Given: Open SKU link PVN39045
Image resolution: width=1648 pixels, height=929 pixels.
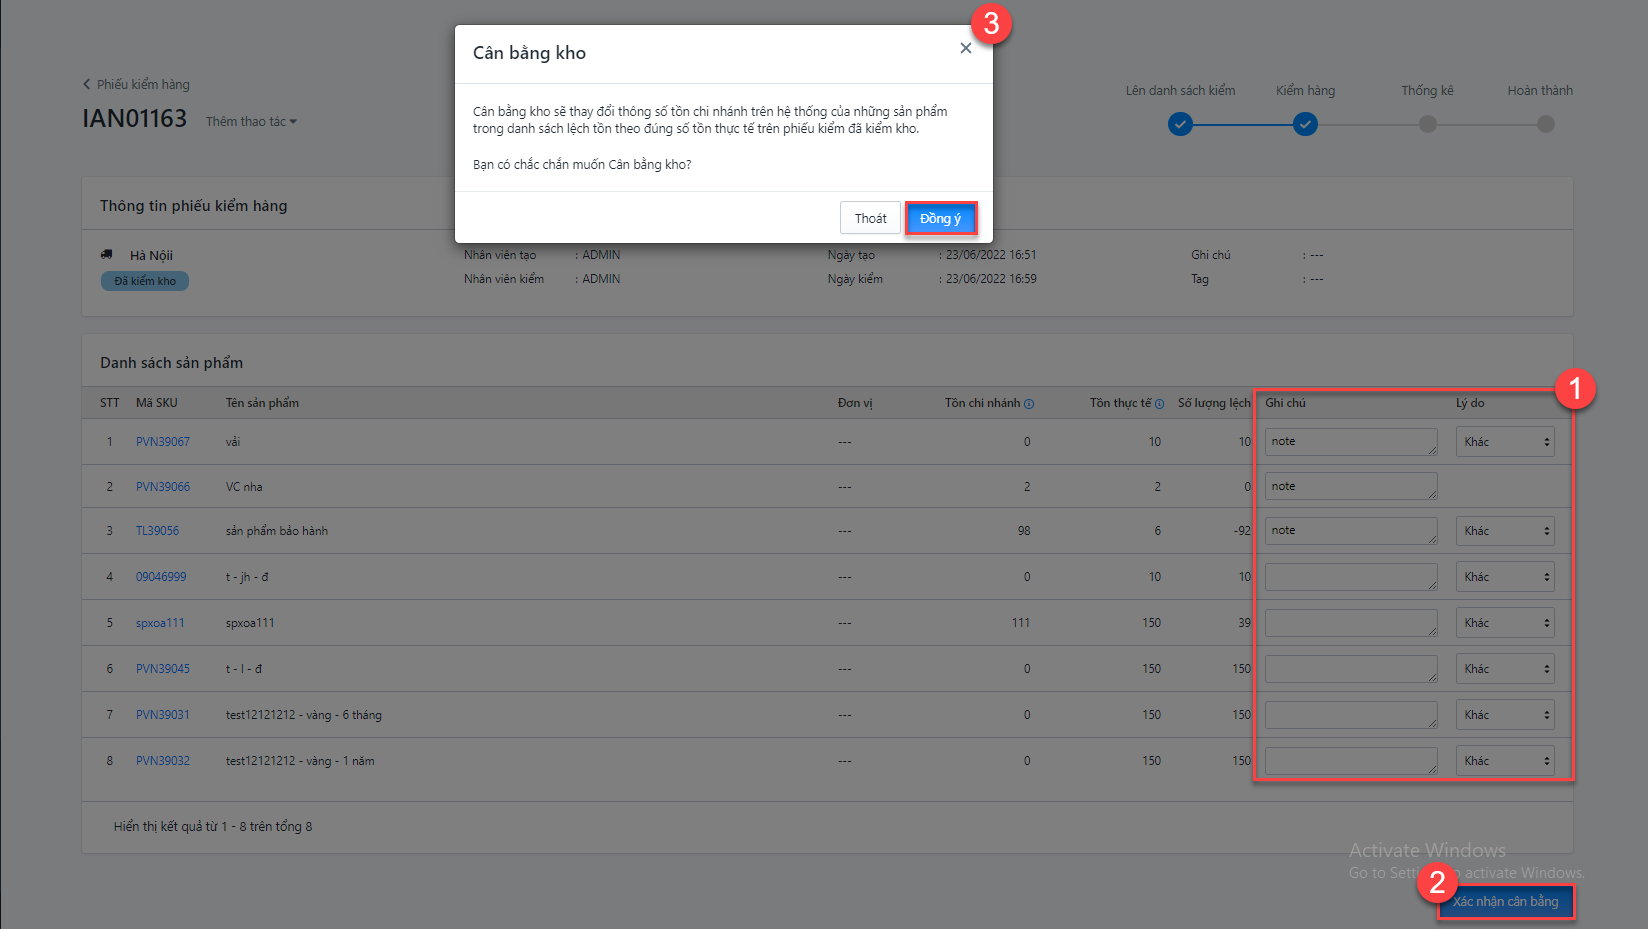Looking at the screenshot, I should (x=163, y=669).
